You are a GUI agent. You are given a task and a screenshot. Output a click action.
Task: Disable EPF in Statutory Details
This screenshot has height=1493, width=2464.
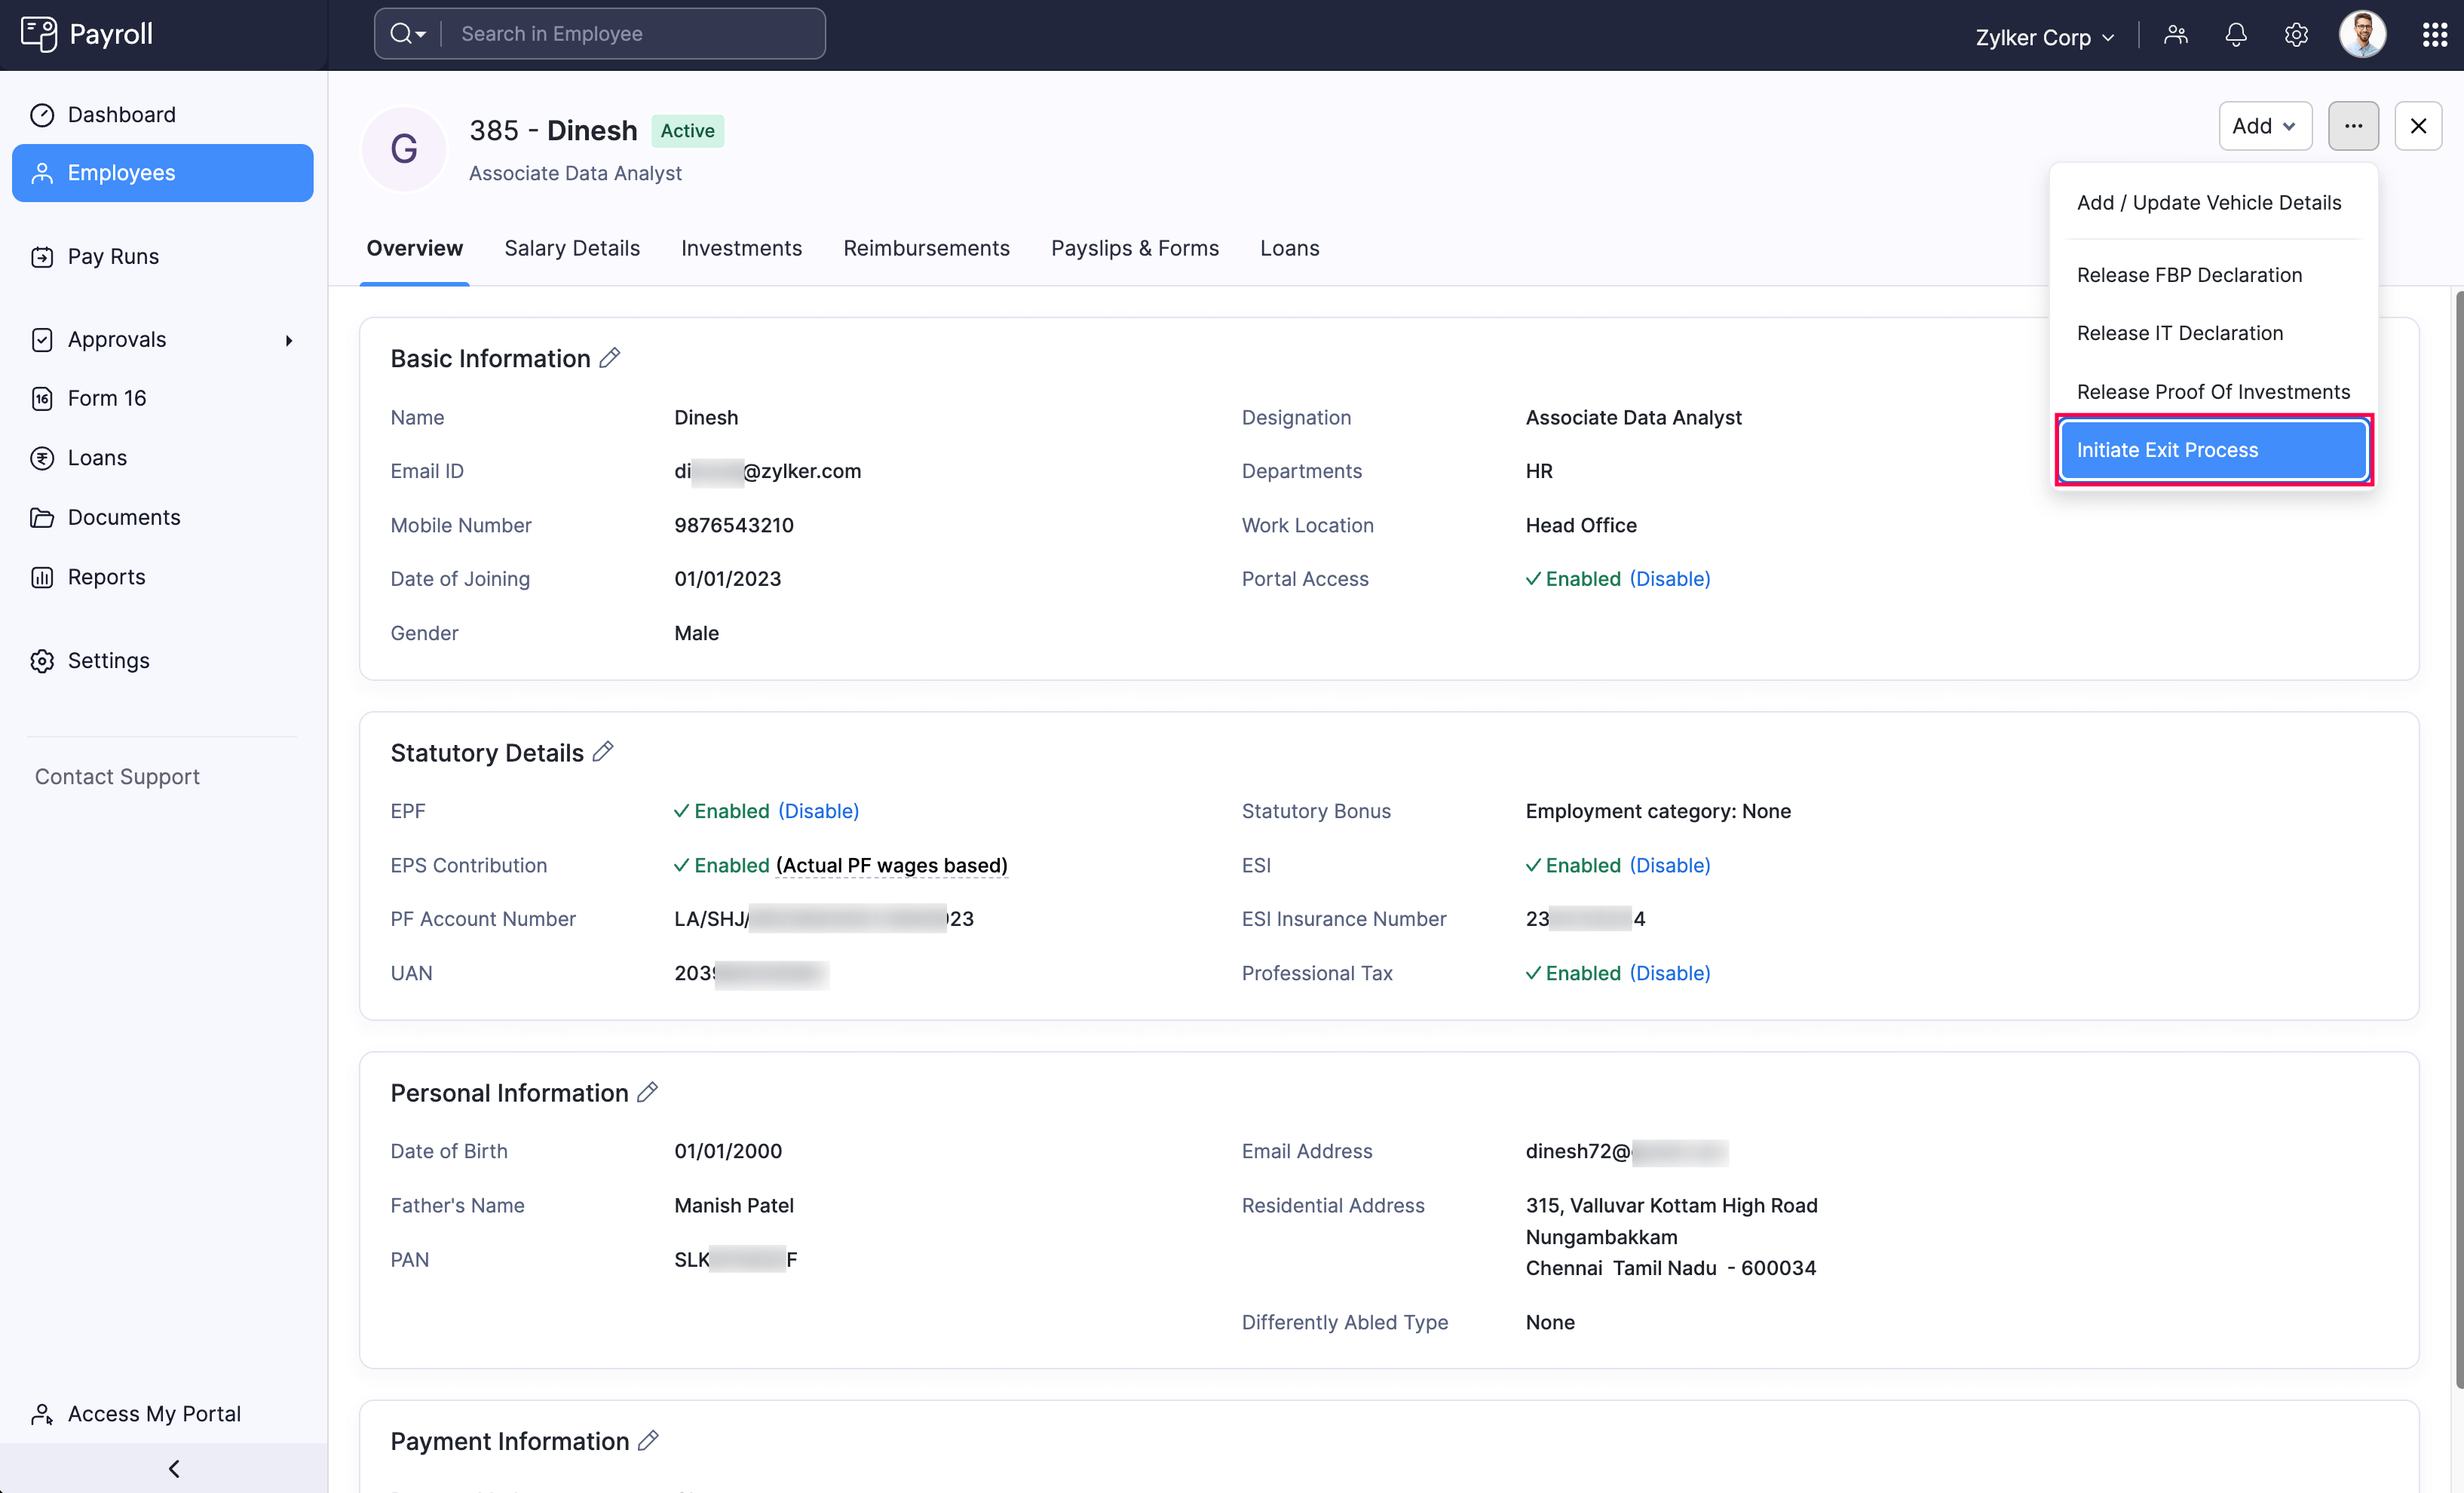click(x=818, y=811)
